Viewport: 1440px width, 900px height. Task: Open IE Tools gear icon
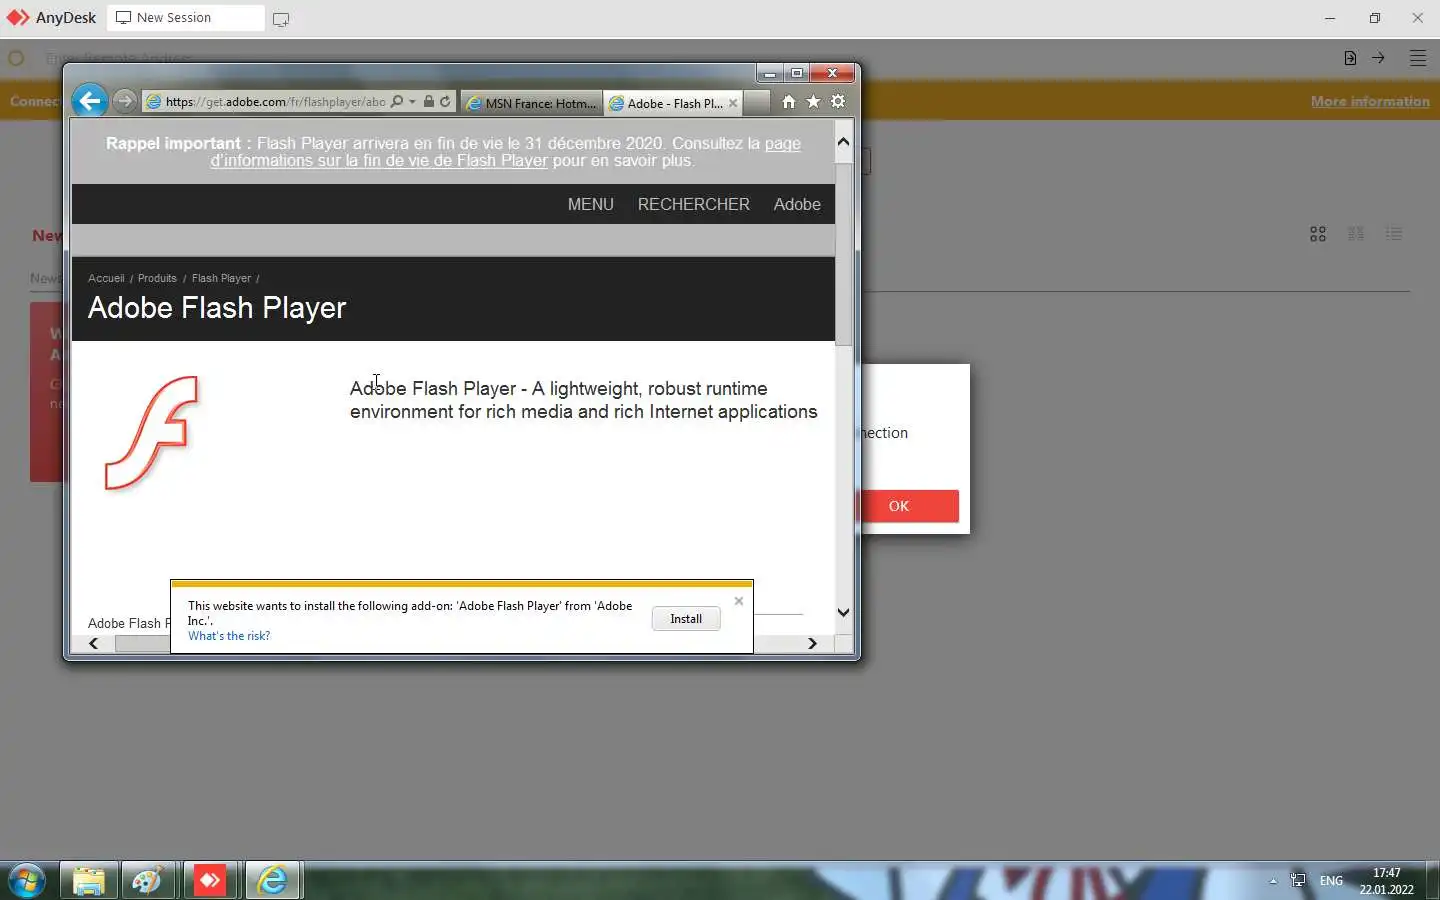tap(838, 102)
